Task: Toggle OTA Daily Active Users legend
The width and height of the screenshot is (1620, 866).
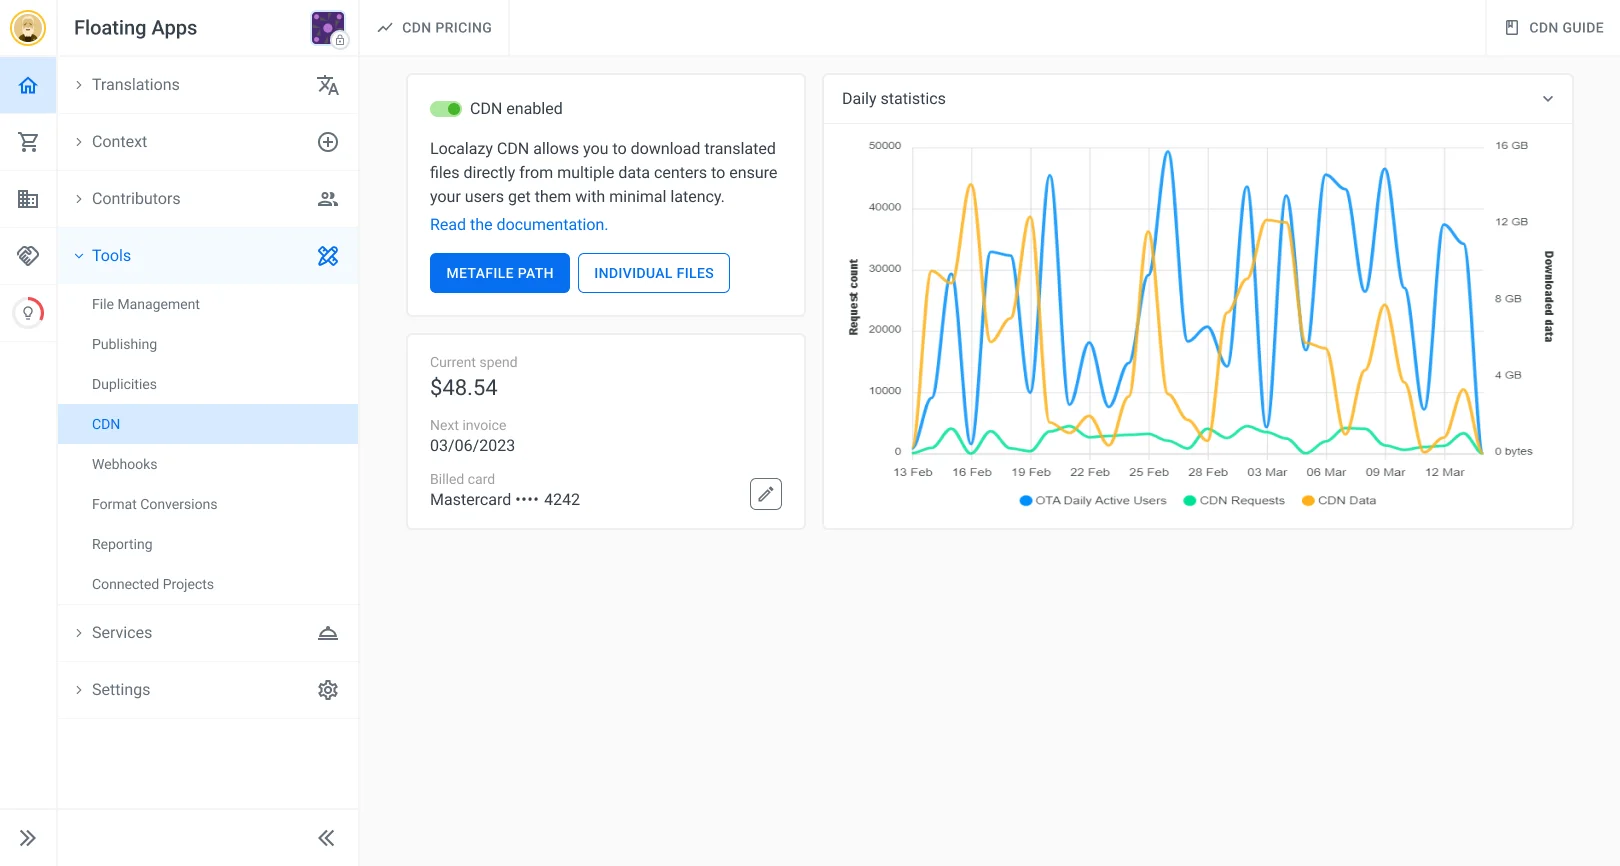Action: click(x=1093, y=501)
